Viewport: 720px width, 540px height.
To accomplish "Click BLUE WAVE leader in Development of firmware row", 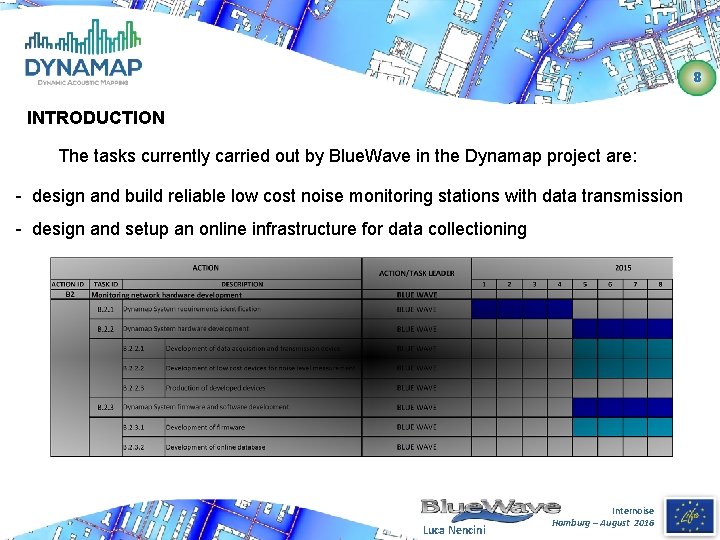I will [x=416, y=427].
